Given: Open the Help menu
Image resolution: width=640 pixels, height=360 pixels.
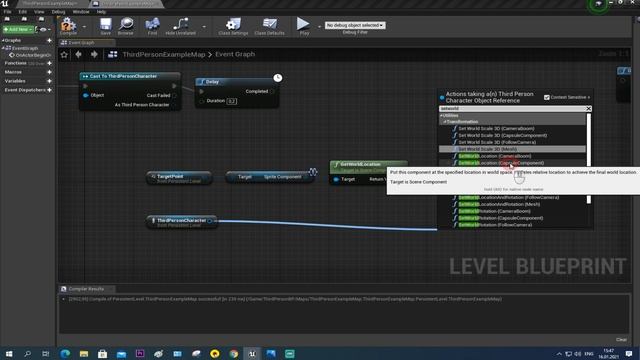Looking at the screenshot, I should (x=101, y=12).
